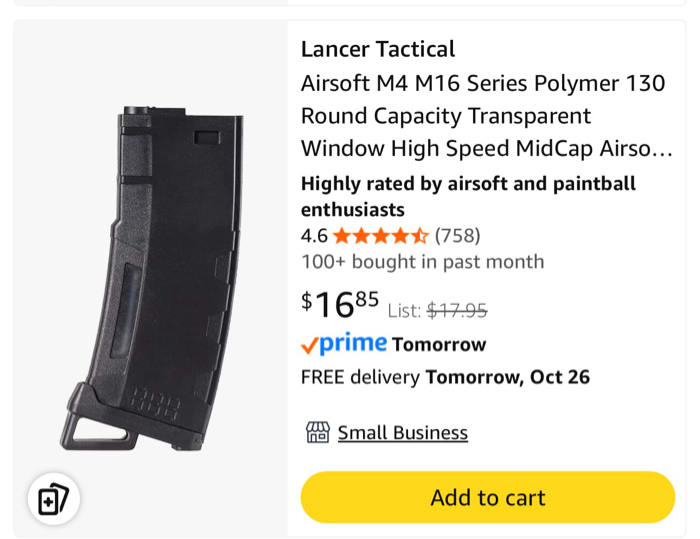700x539 pixels.
Task: Click 'Tomorrow' next to the Prime logo
Action: click(x=439, y=345)
